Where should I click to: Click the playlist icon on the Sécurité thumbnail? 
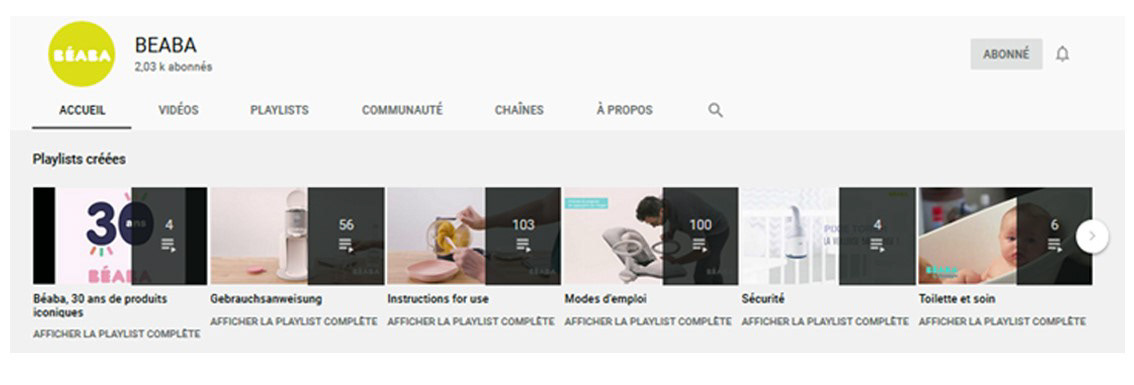(x=877, y=245)
